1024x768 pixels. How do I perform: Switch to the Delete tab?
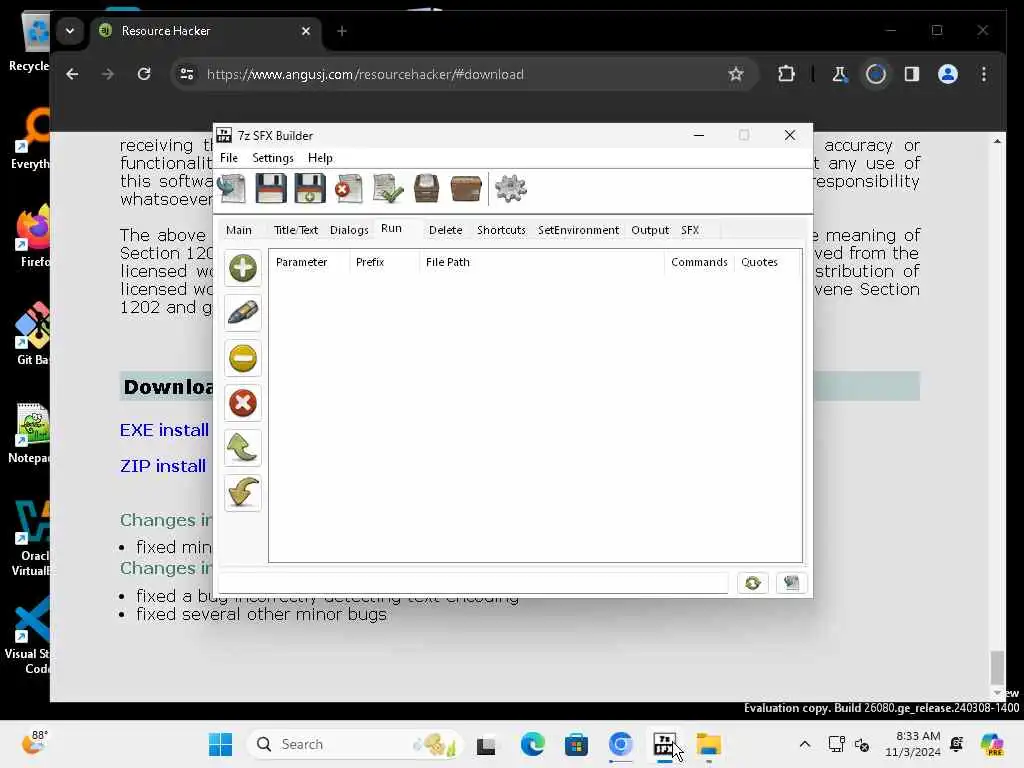point(445,230)
